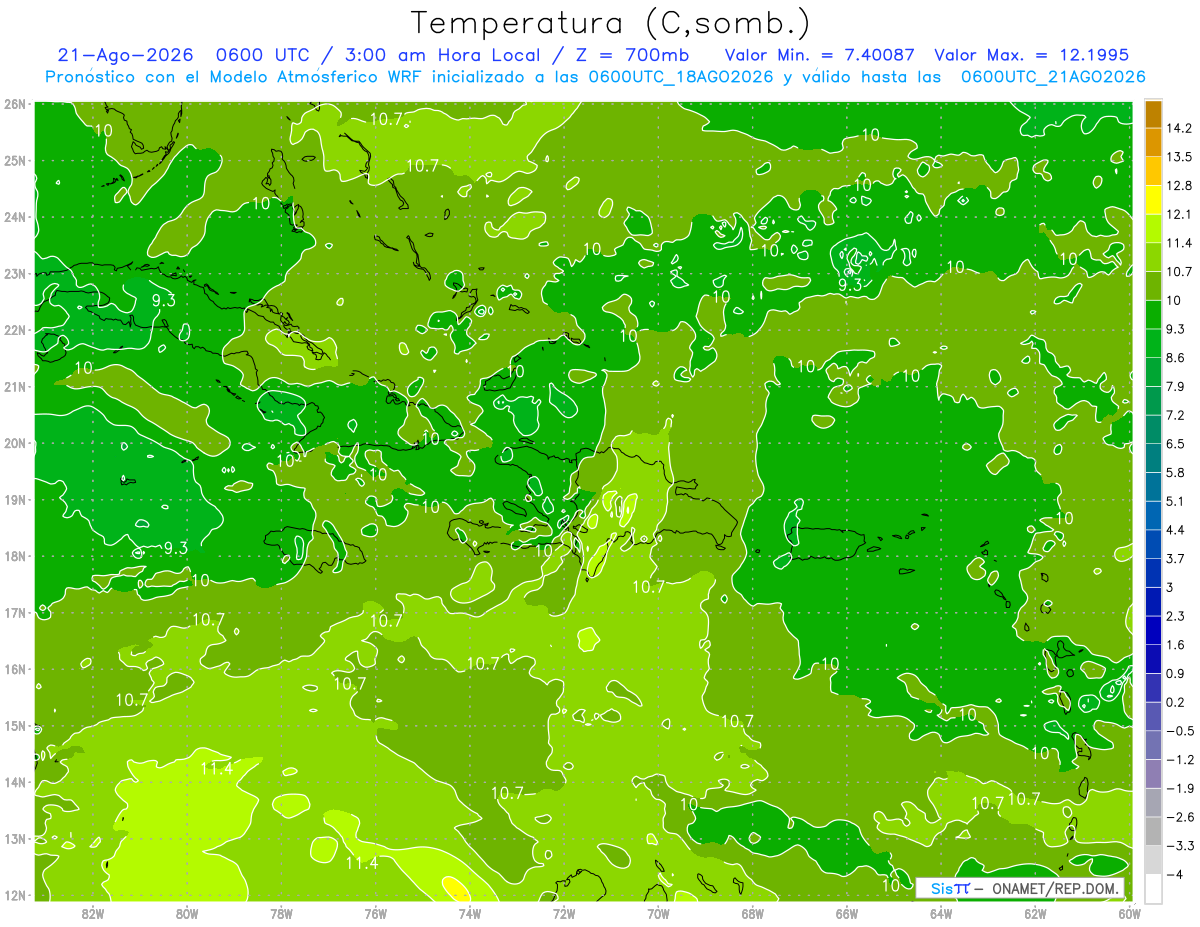Click the "66W" longitude axis label
The height and width of the screenshot is (927, 1200).
coord(847,912)
